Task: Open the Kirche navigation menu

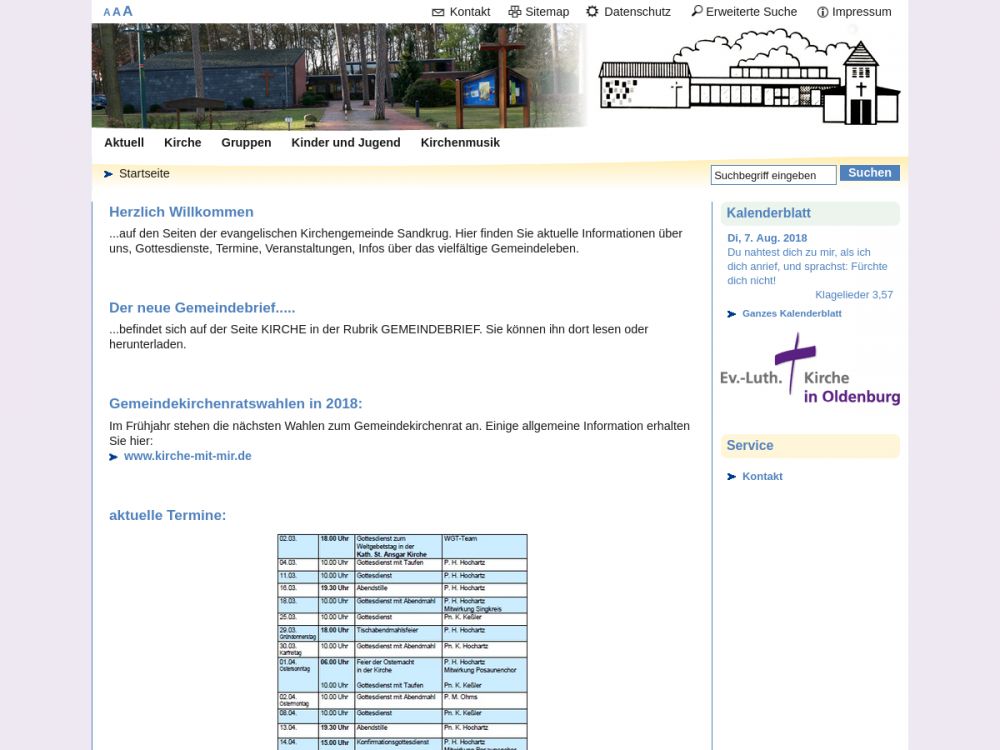Action: [x=183, y=143]
